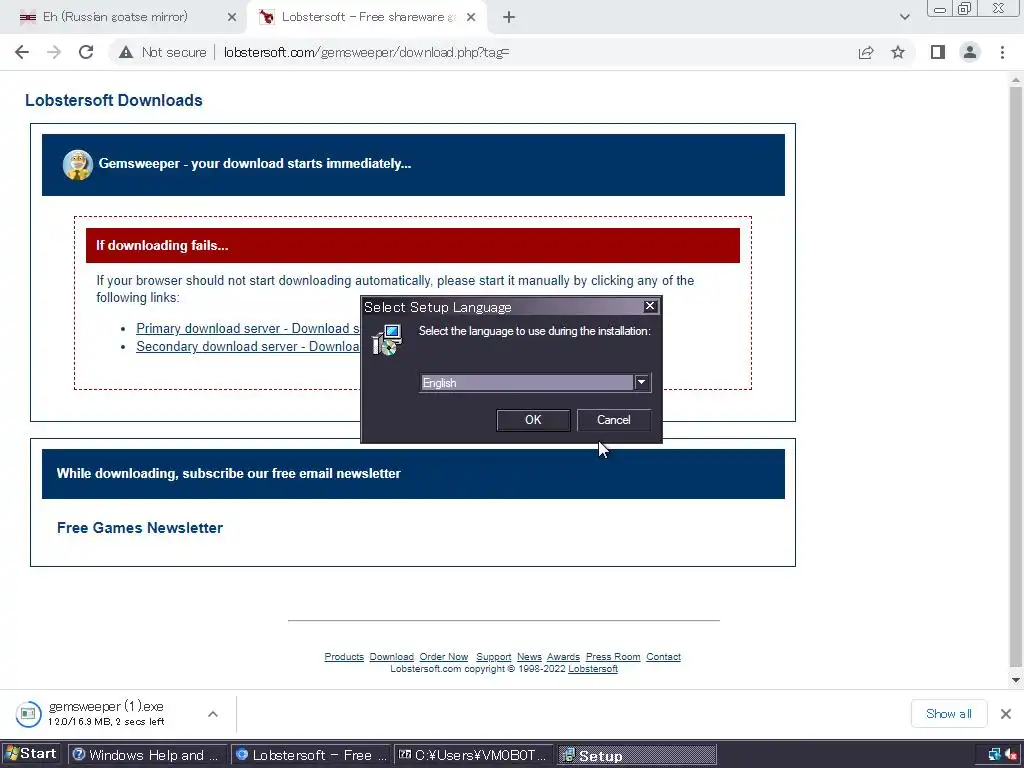Screen dimensions: 1024x768
Task: Open the Start menu
Action: [31, 754]
